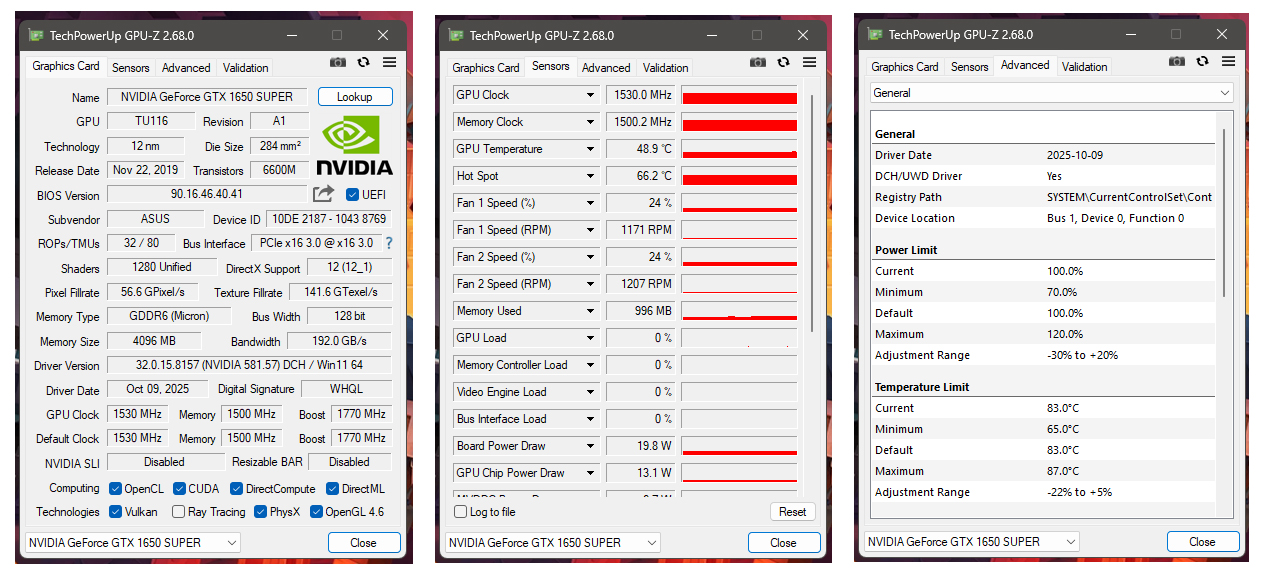Click Close button in Advanced window
Viewport: 1264px width, 575px height.
[1203, 542]
